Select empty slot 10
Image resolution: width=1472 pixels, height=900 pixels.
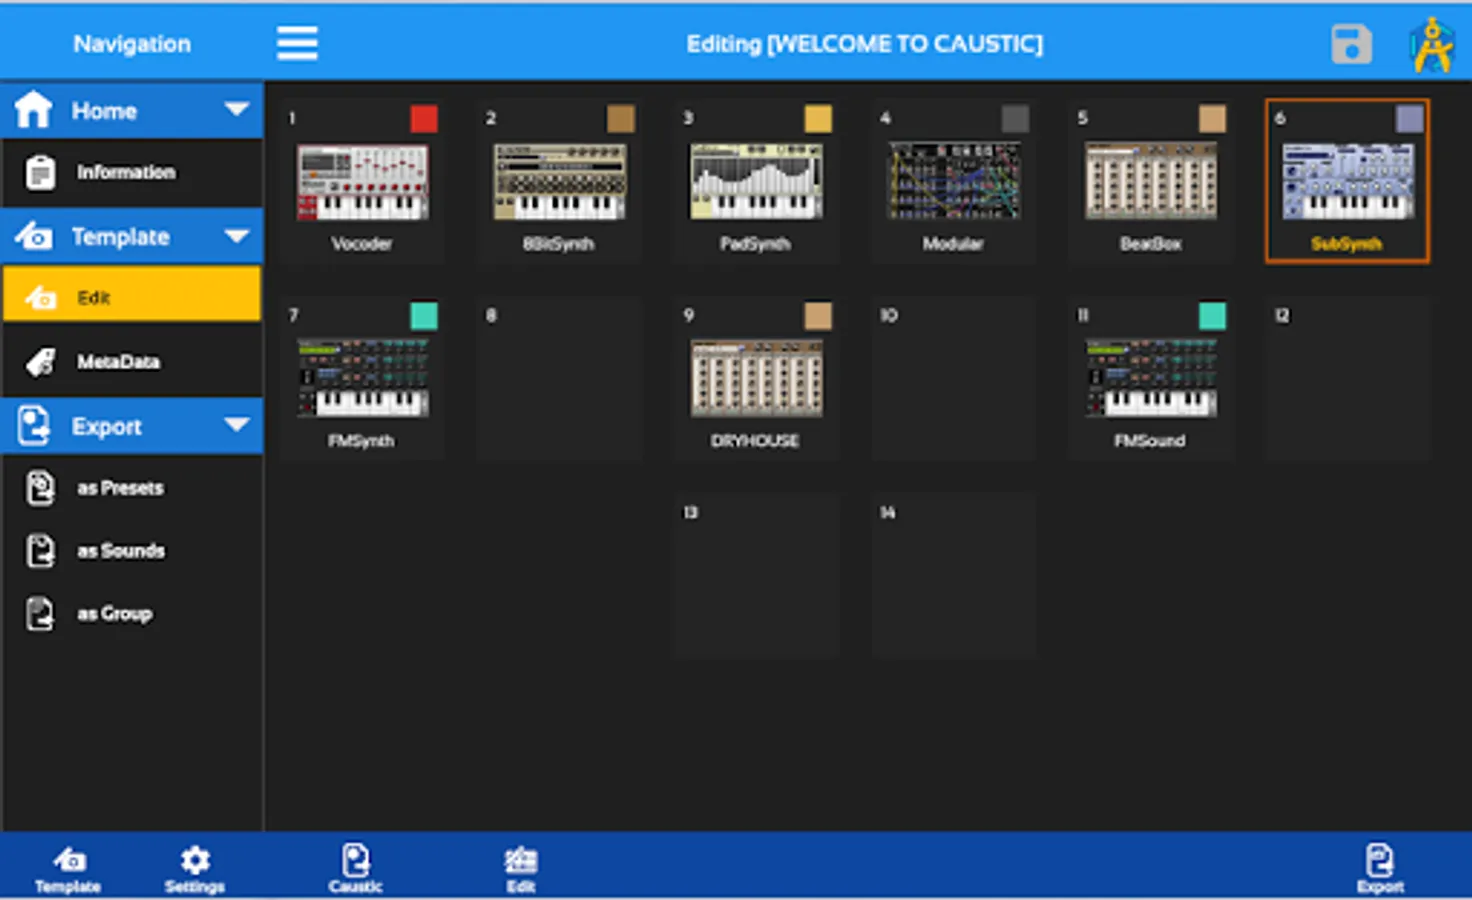coord(954,378)
